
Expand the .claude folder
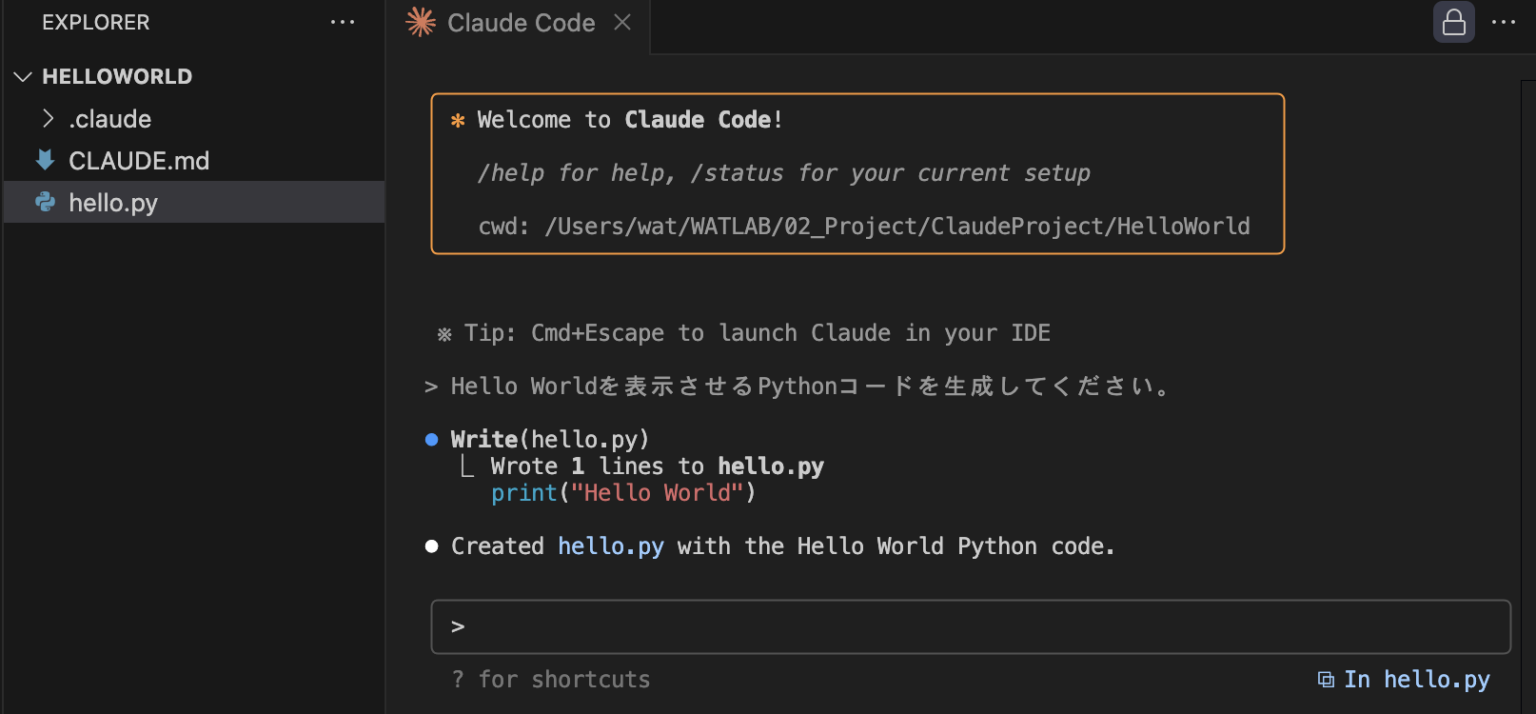coord(47,118)
